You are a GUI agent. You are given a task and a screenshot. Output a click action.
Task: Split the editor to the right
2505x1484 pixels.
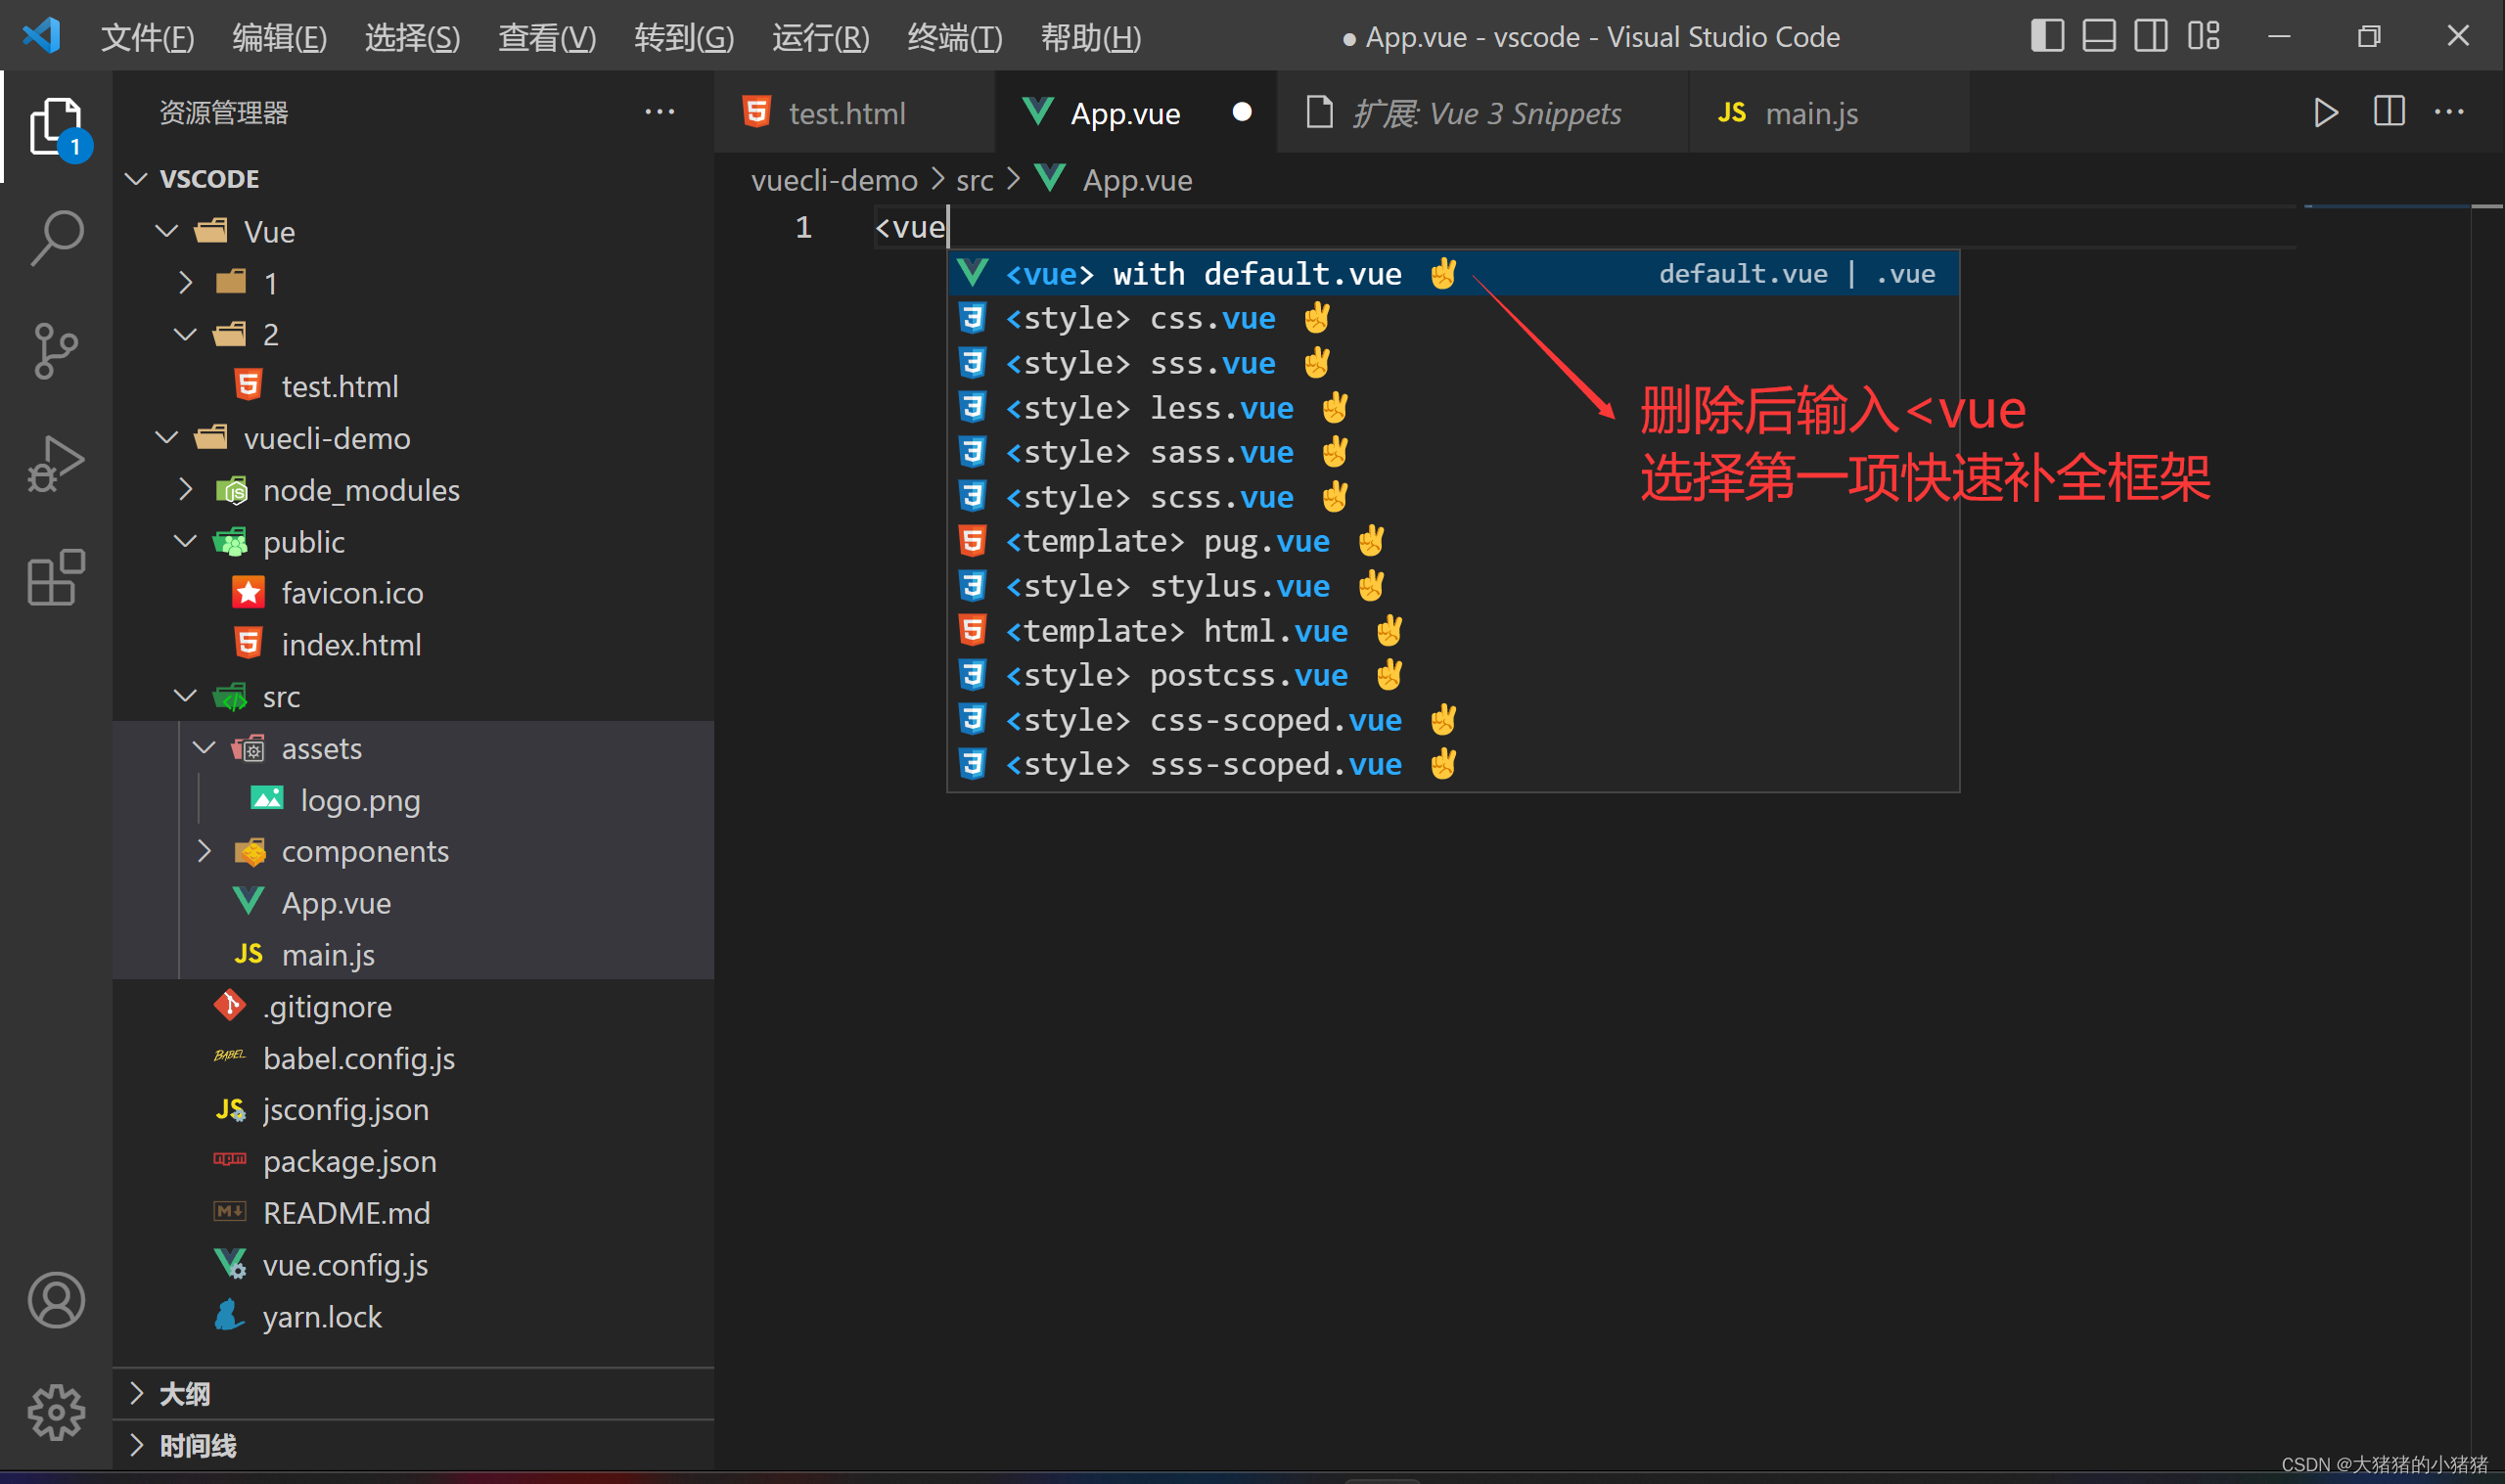(2389, 112)
